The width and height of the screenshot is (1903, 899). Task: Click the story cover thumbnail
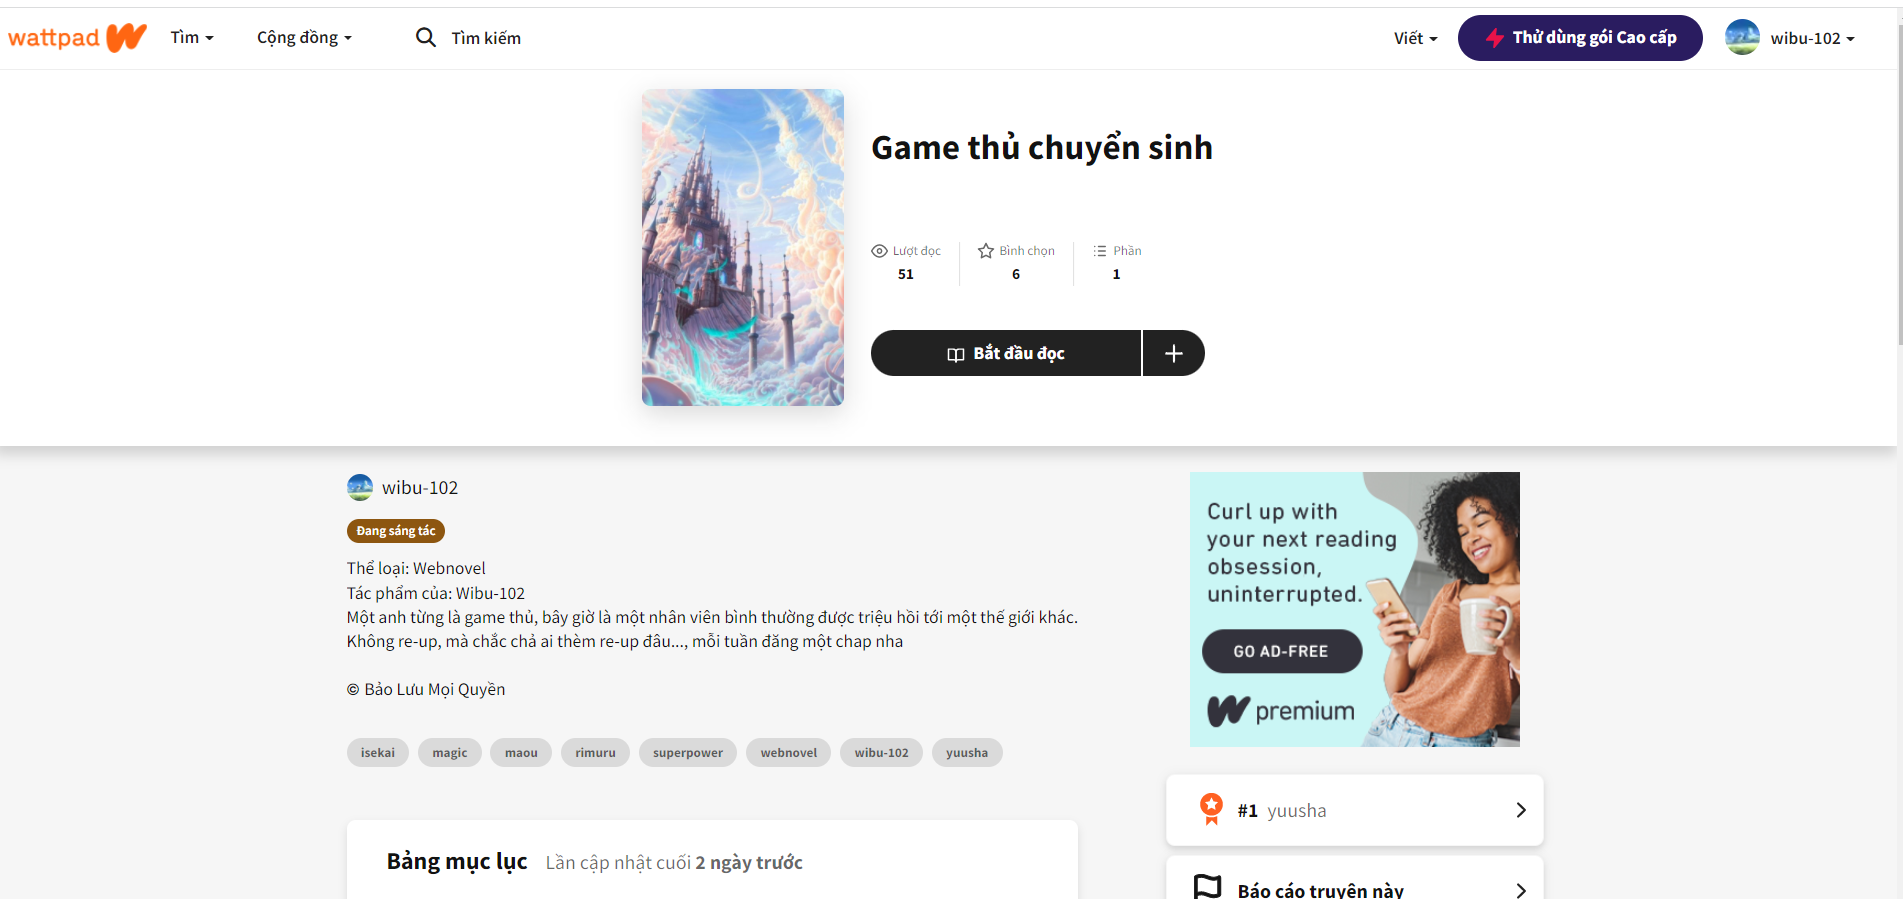(743, 247)
